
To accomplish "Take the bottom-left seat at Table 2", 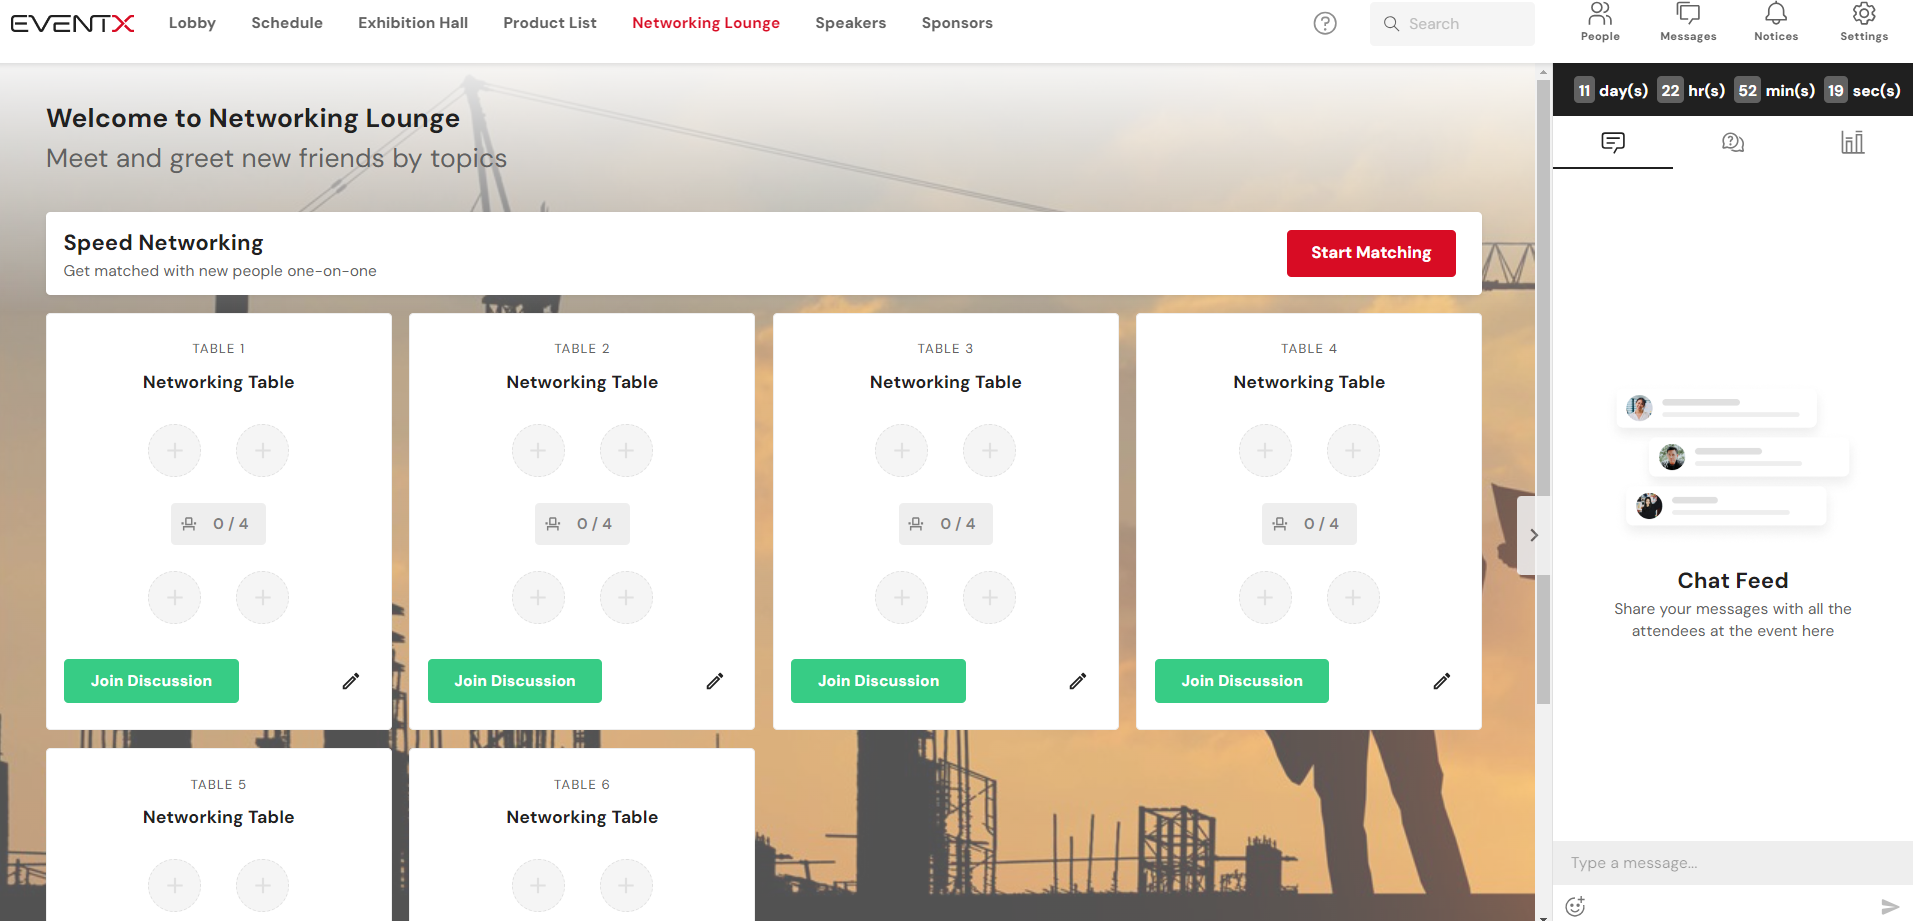I will coord(538,598).
